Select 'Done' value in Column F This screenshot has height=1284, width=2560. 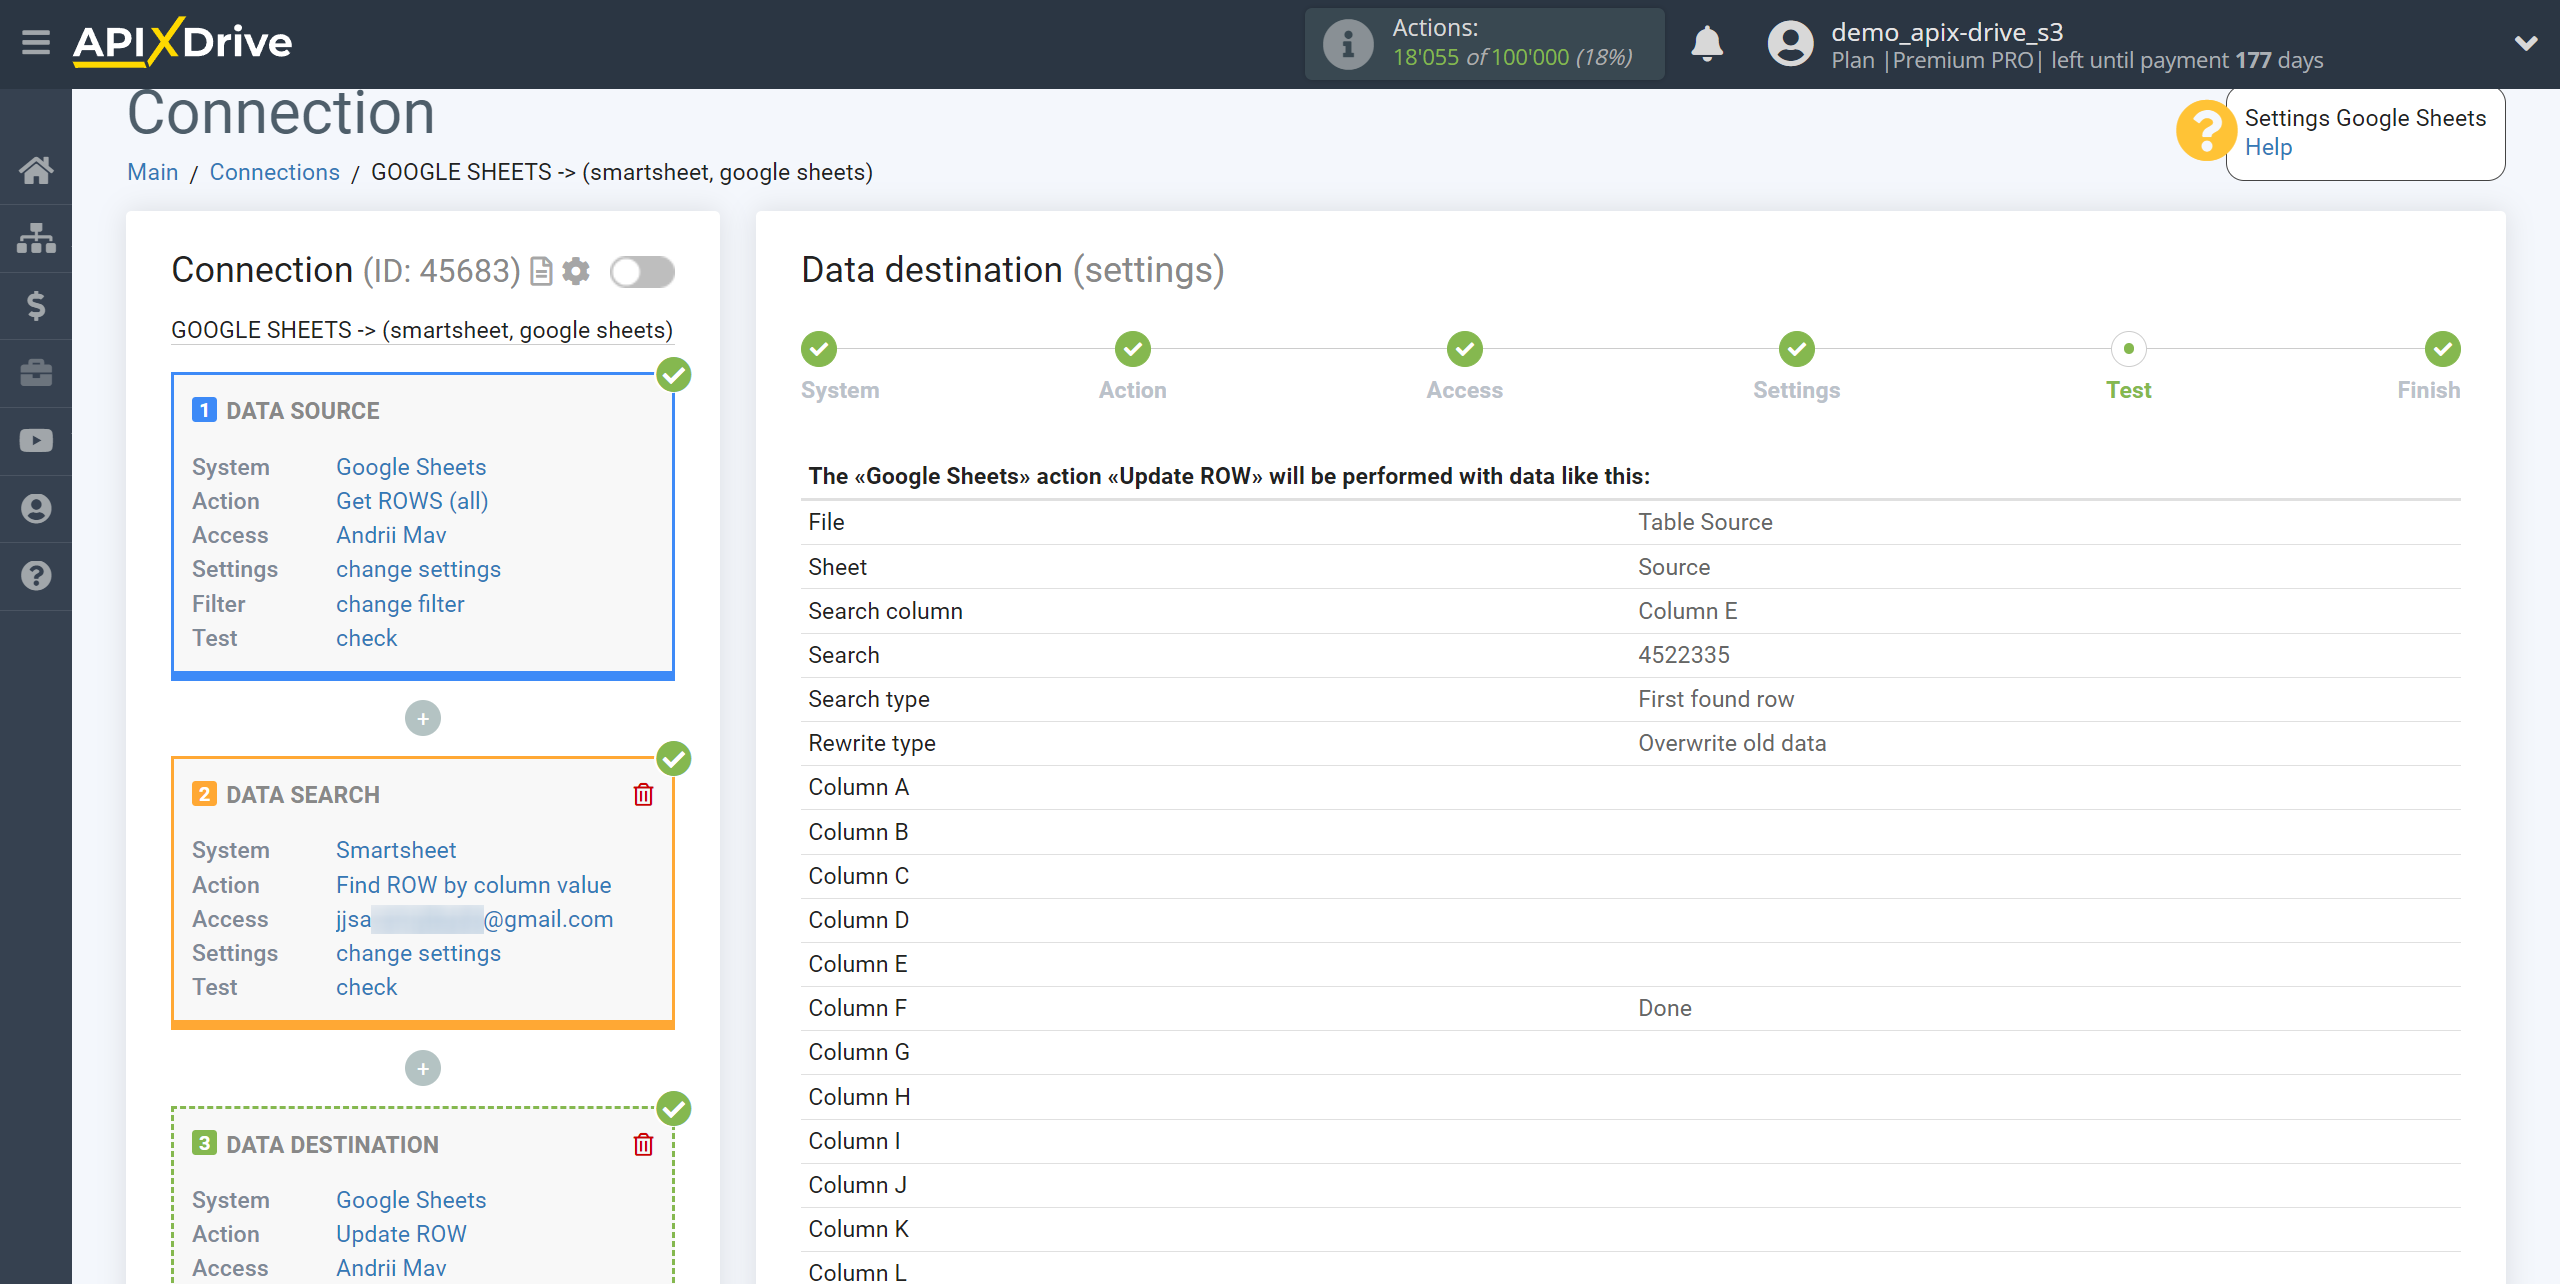click(1665, 1008)
